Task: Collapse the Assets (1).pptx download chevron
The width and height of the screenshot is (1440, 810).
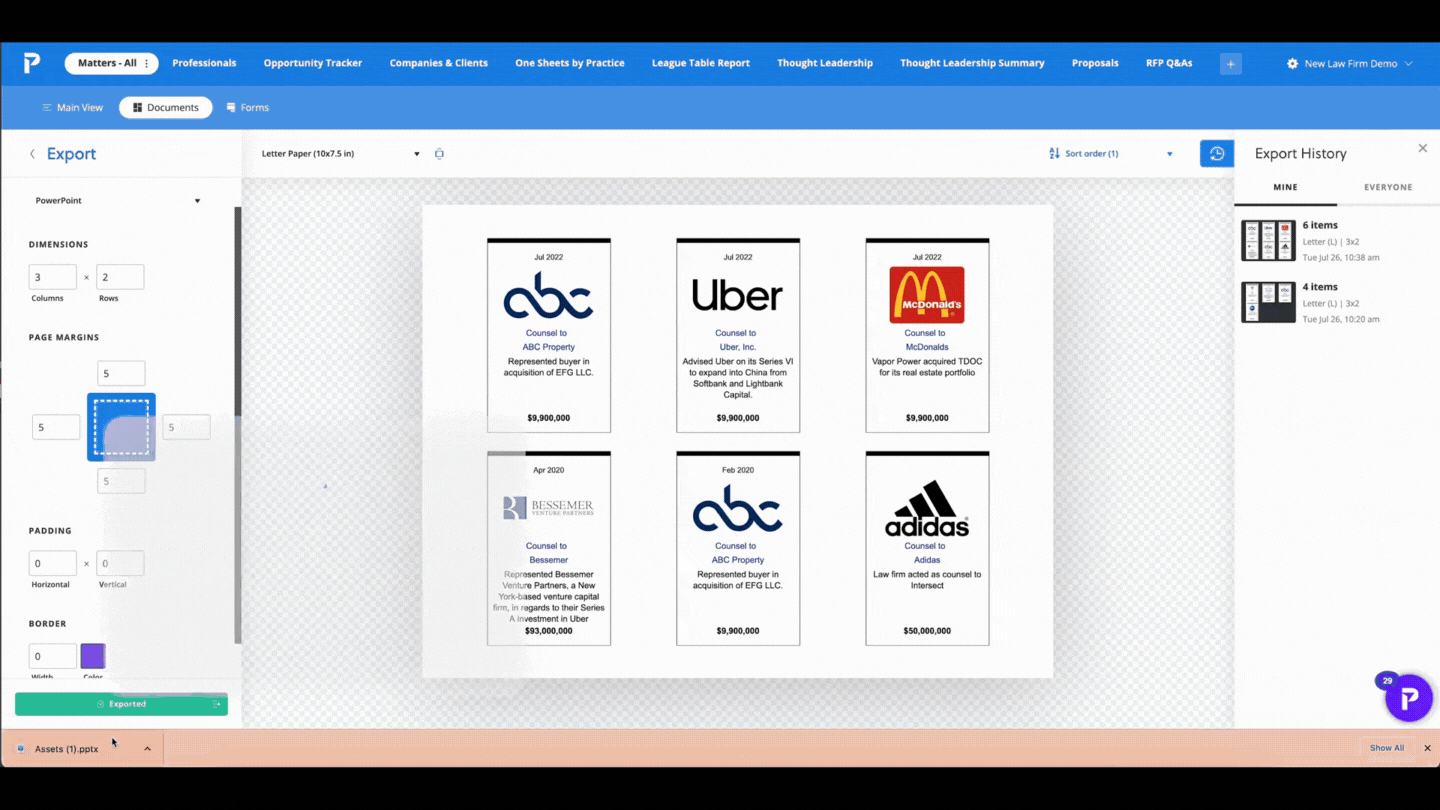Action: 148,748
